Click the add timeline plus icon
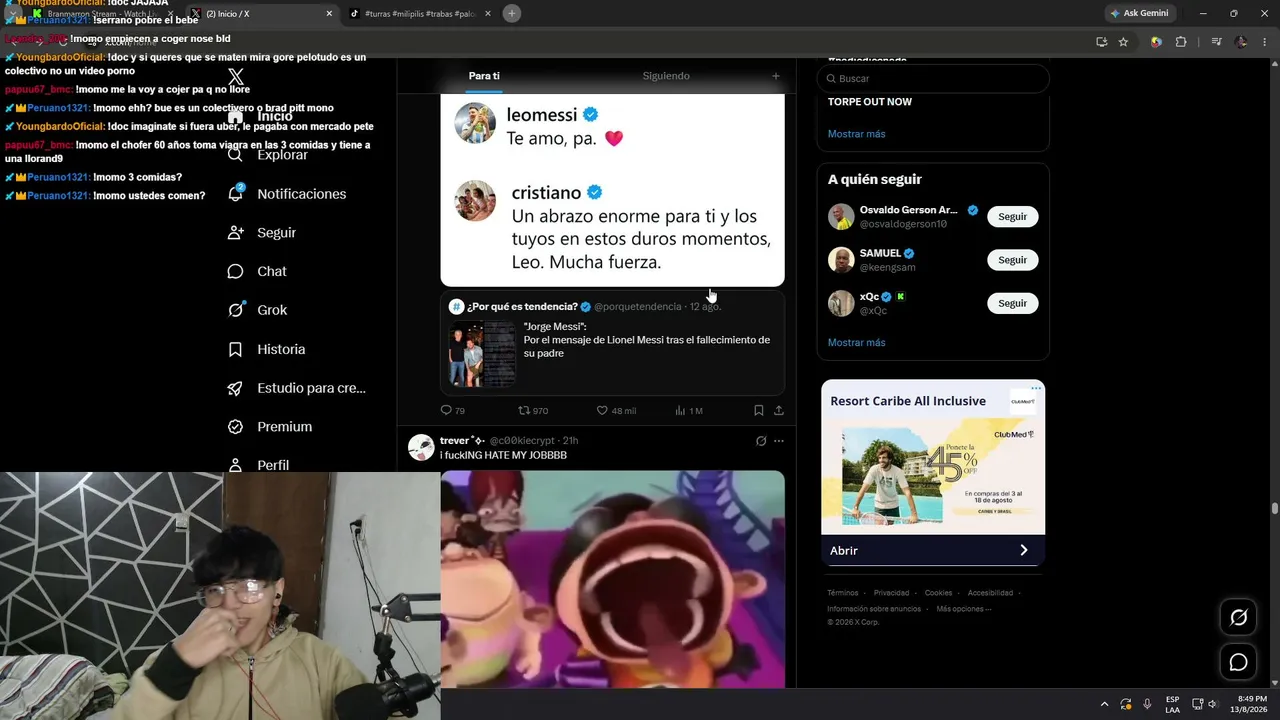 tap(775, 76)
